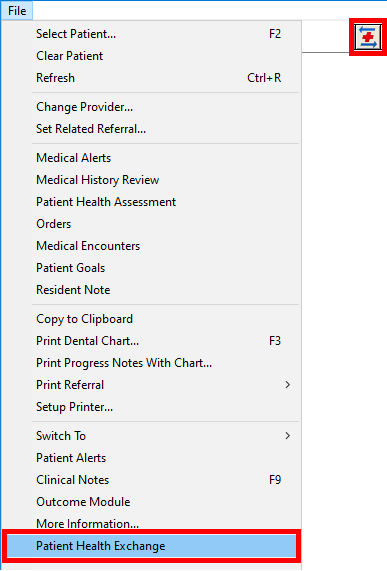Choose Copy to Clipboard

tap(151, 319)
